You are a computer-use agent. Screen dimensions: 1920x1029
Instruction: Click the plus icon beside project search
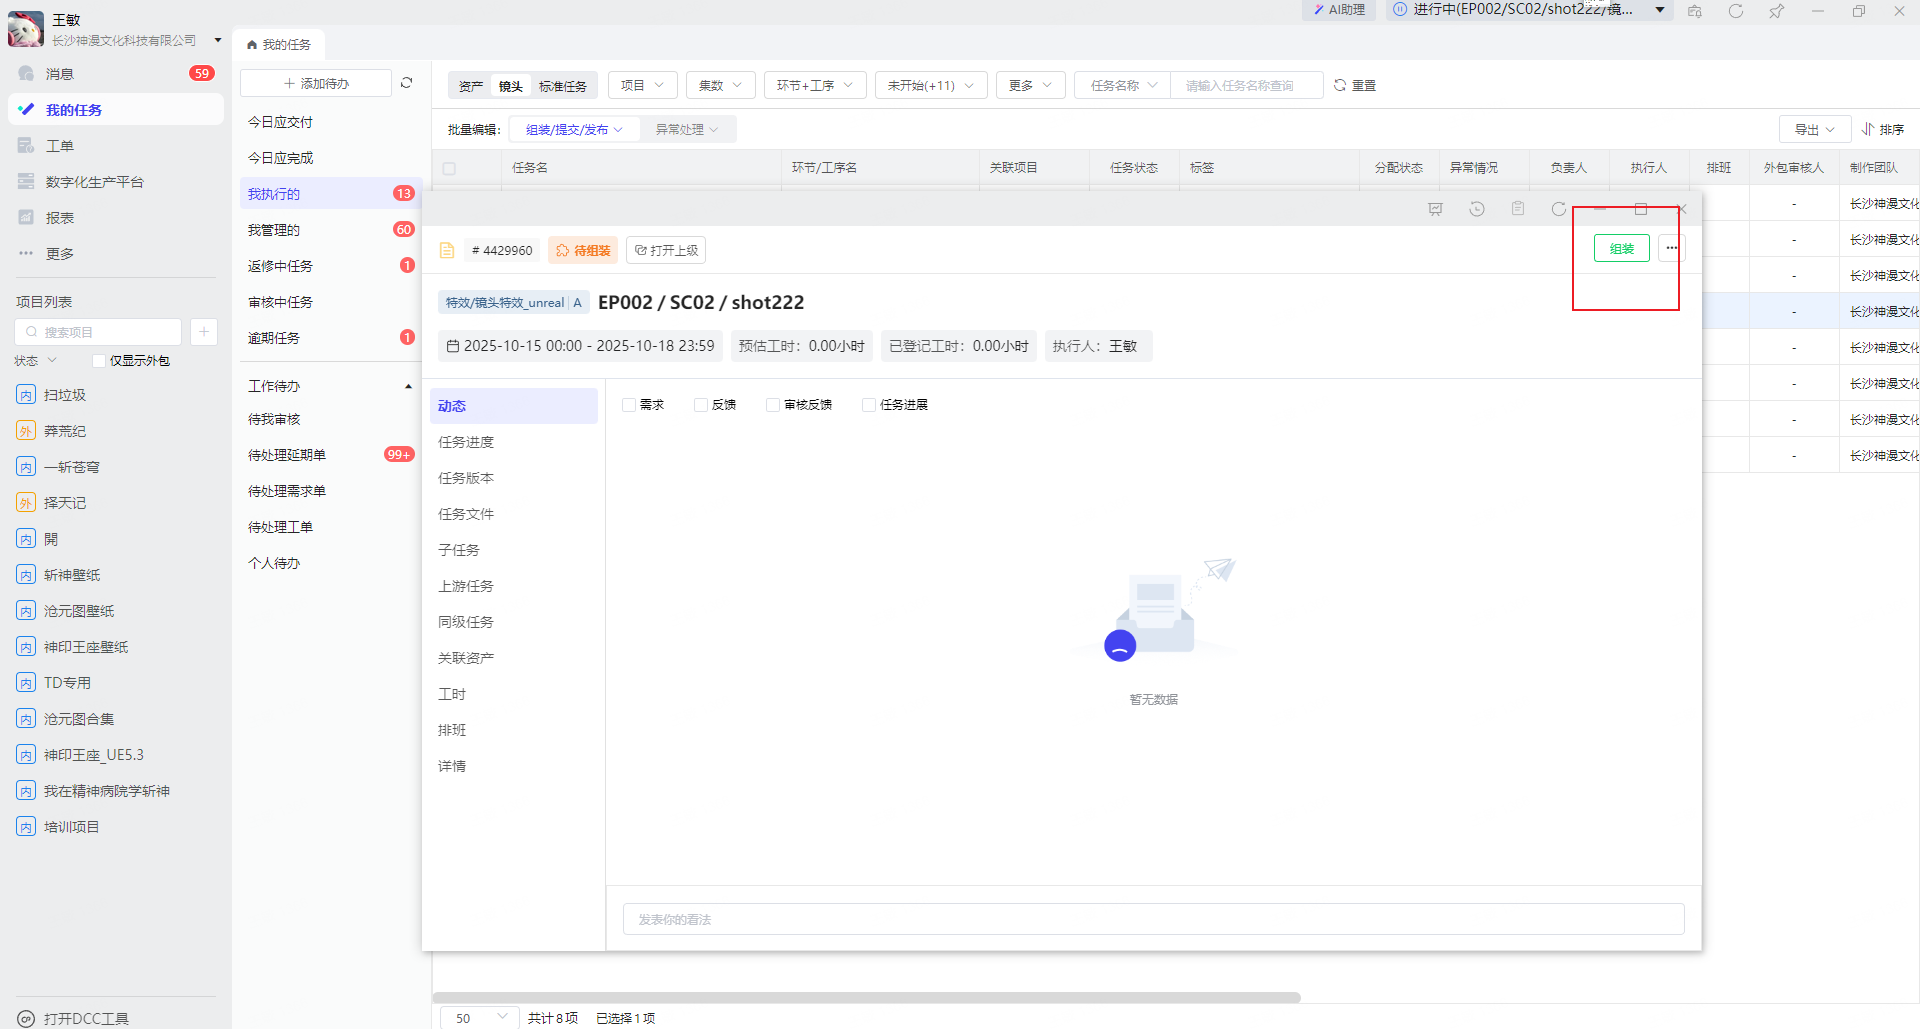pyautogui.click(x=204, y=332)
